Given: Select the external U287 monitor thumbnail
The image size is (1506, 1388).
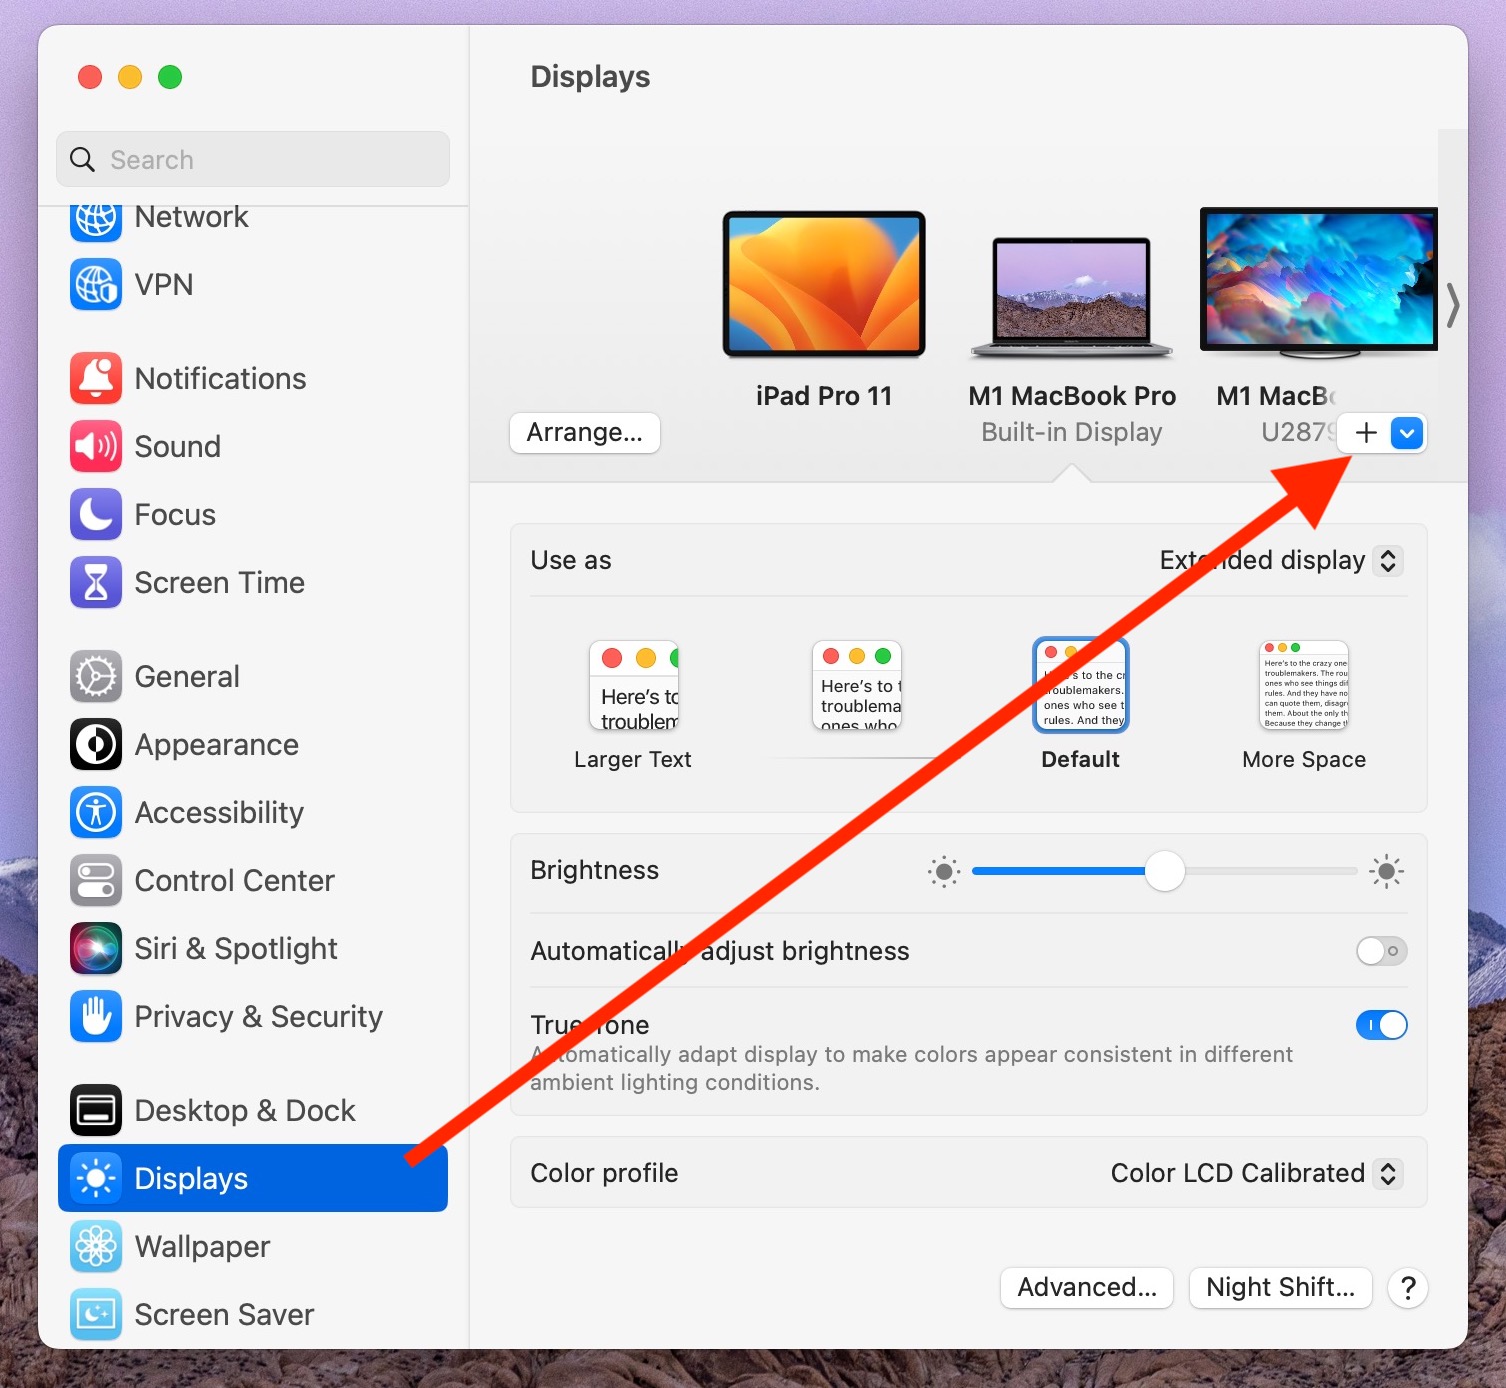Looking at the screenshot, I should 1318,283.
